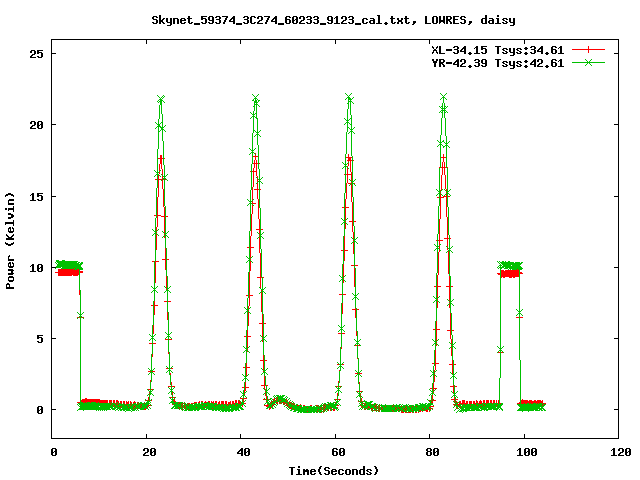Click legend entry YR-42.39 Tsys:42.61
The height and width of the screenshot is (480, 640).
click(498, 63)
